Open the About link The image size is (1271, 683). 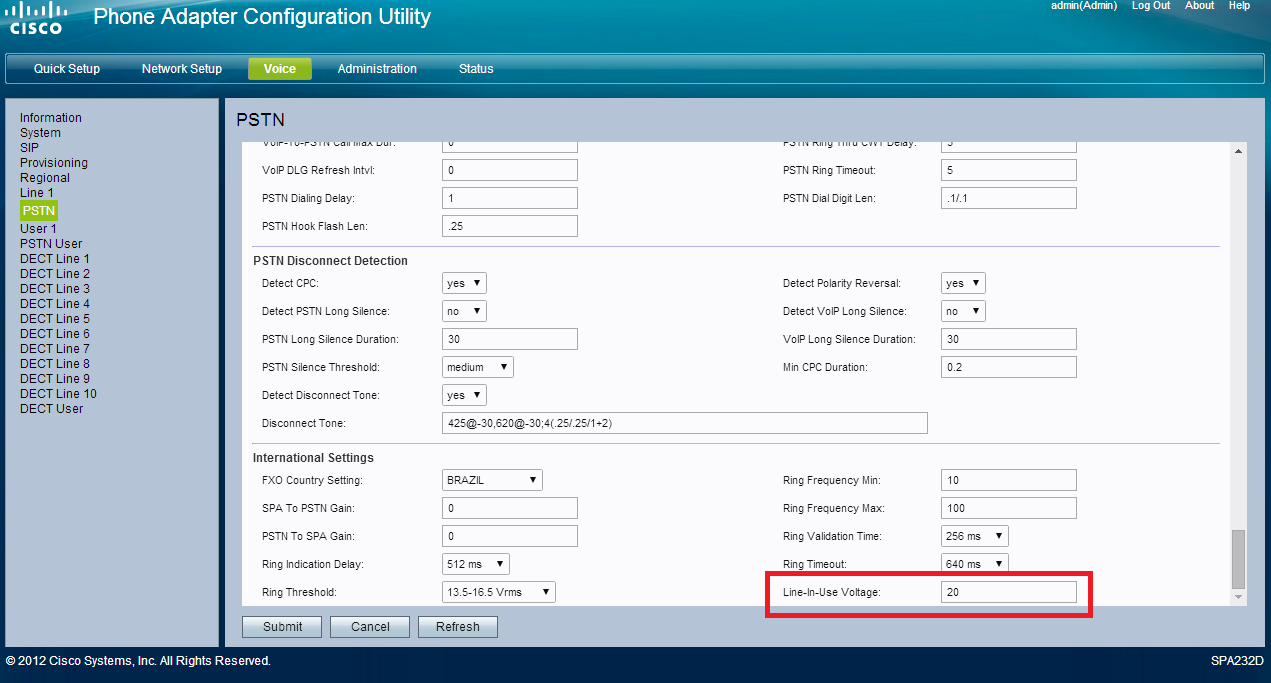click(x=1200, y=6)
